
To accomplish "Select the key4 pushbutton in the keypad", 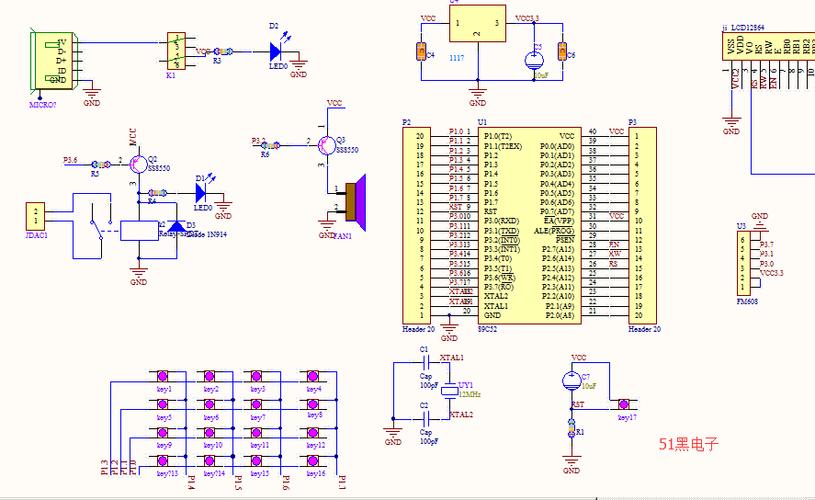I will 312,375.
